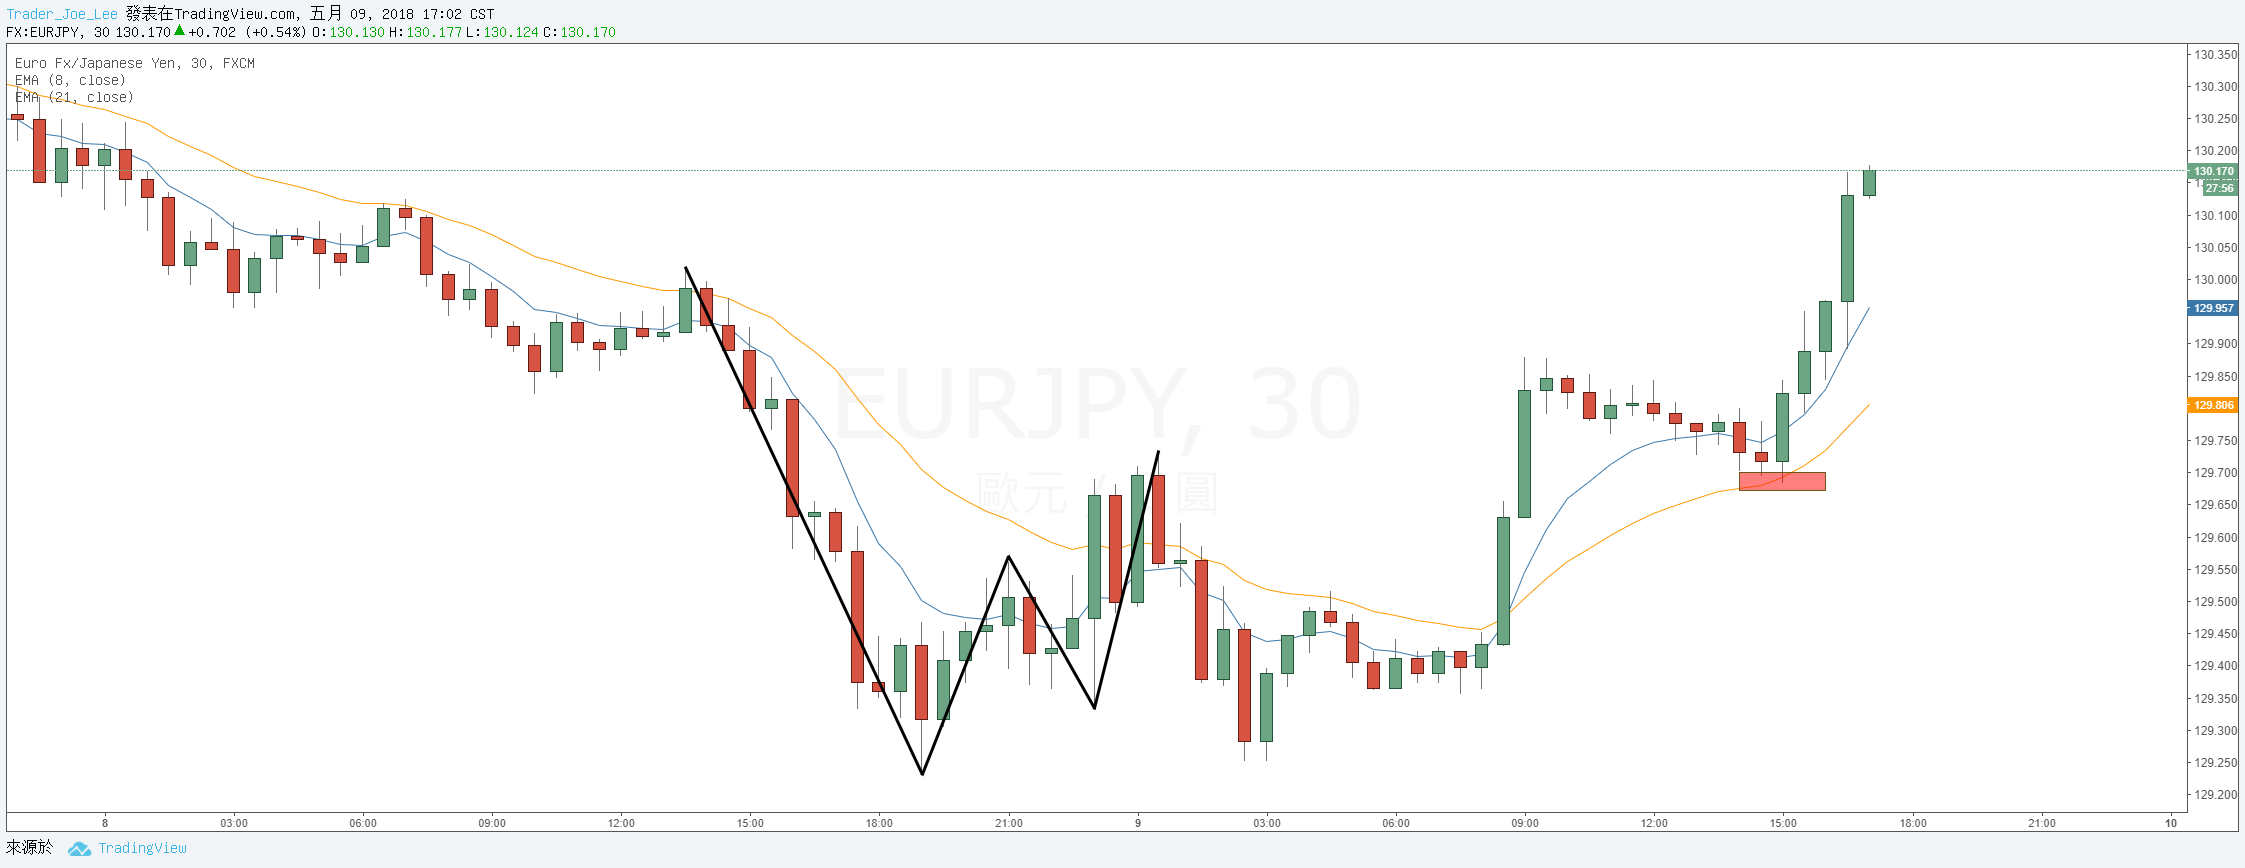
Task: Click the red highlighted support zone rectangle
Action: point(1782,481)
